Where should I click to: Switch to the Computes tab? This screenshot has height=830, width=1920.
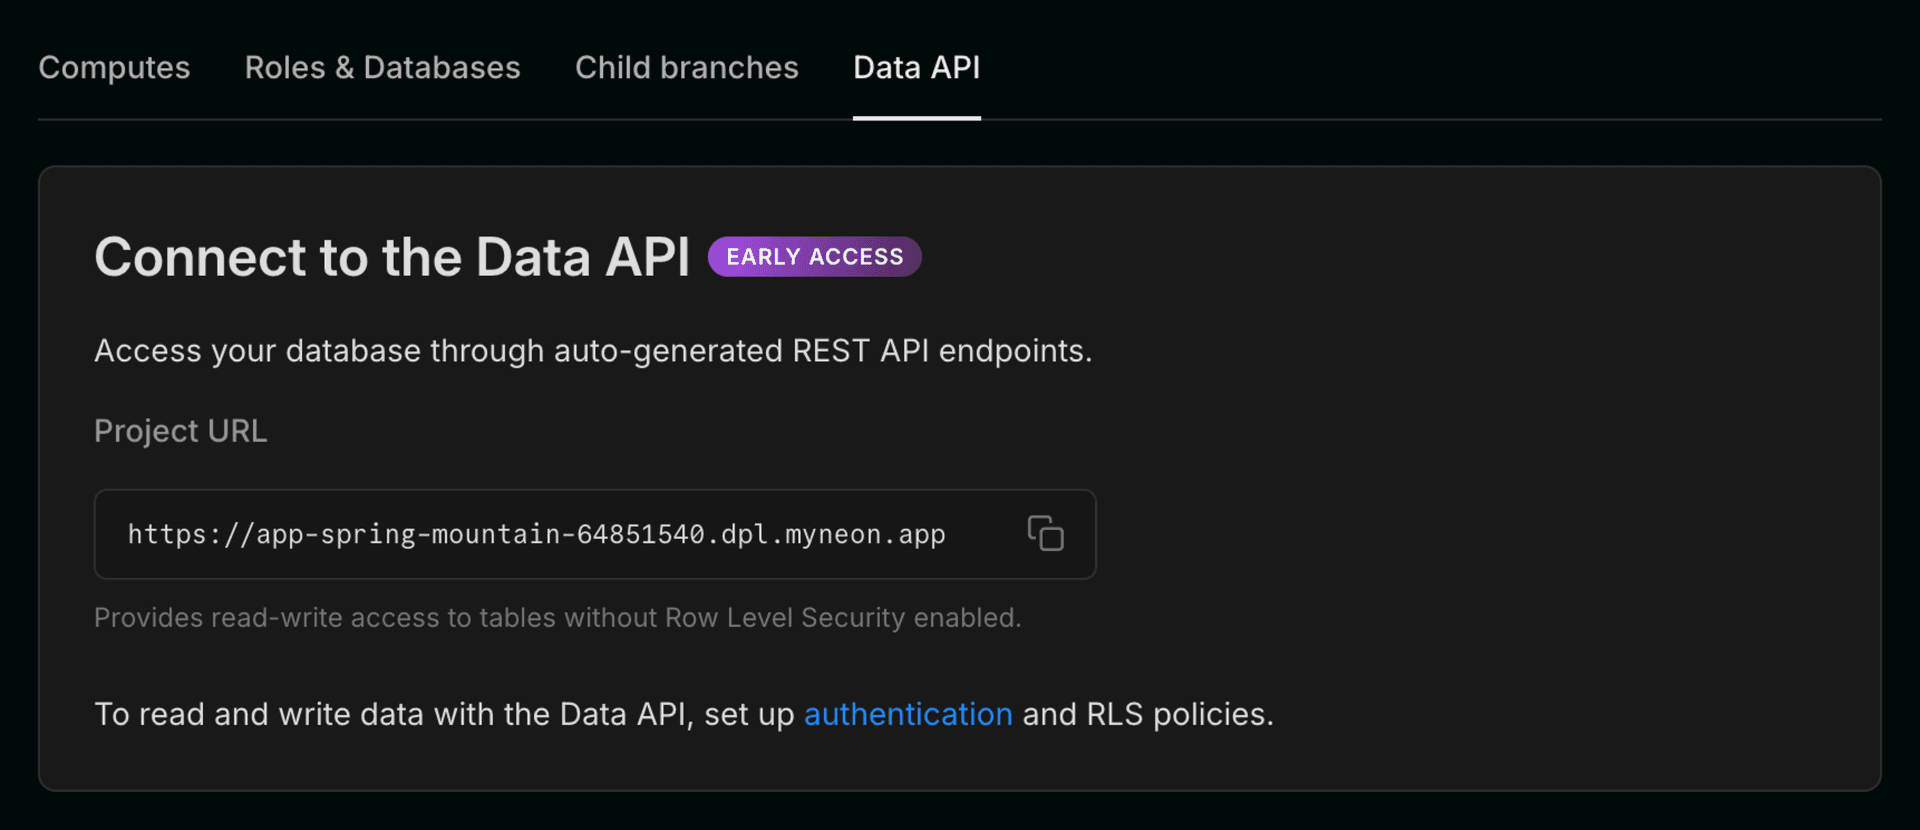(x=114, y=68)
